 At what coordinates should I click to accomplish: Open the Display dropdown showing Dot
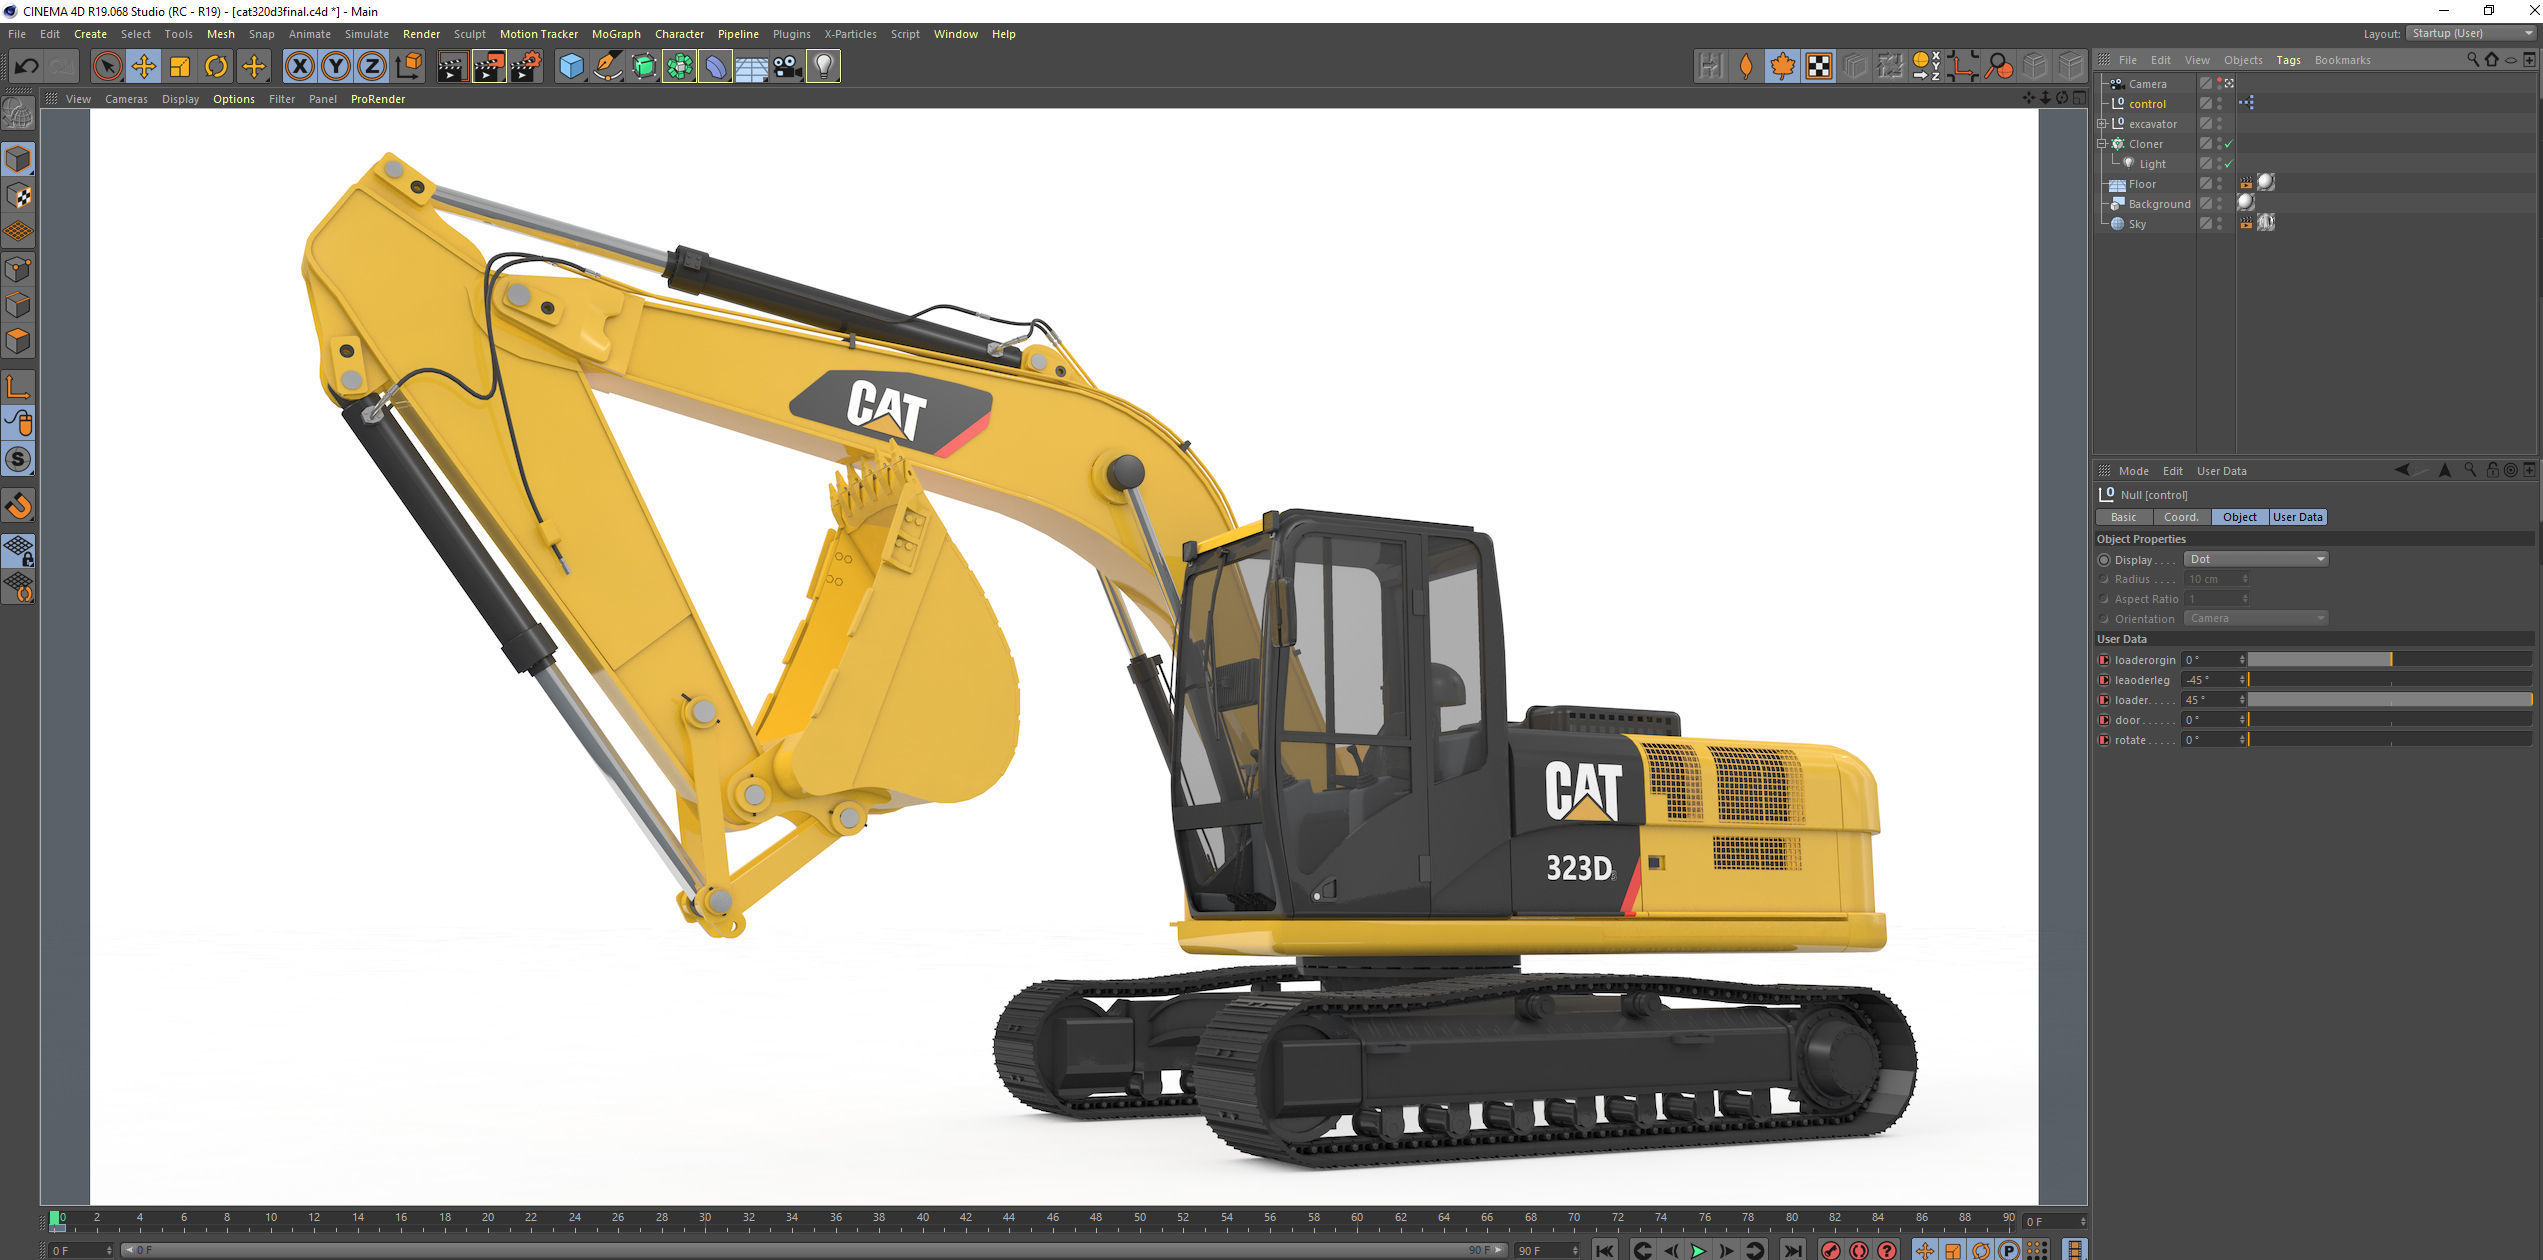point(2256,559)
